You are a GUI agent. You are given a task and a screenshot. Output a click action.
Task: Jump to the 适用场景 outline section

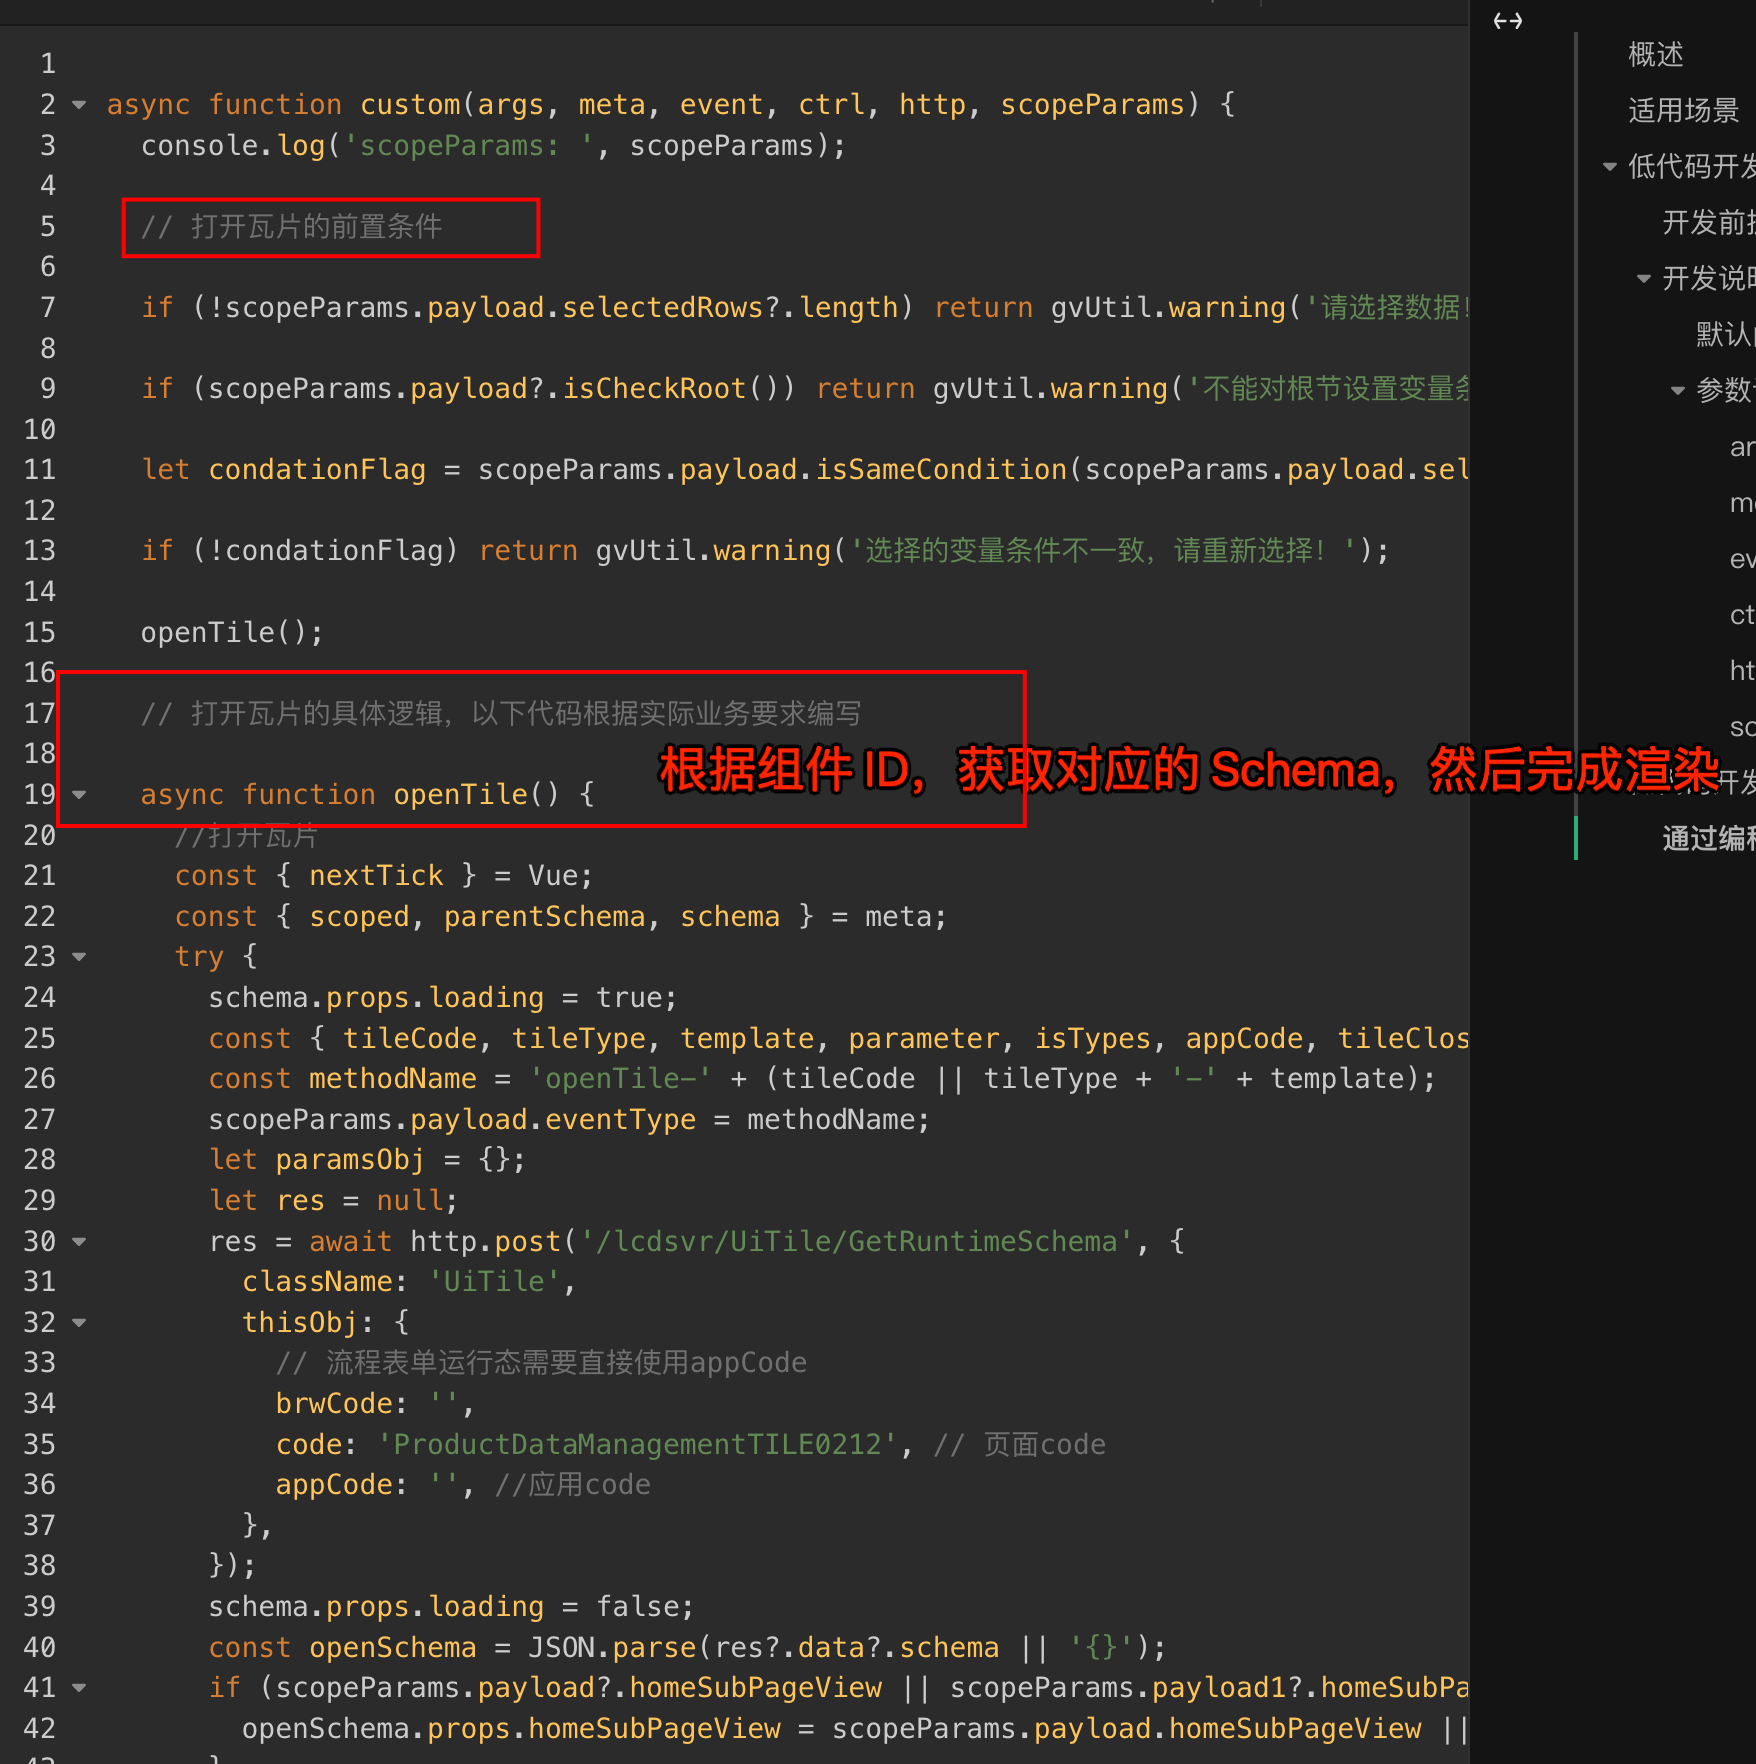[1684, 110]
